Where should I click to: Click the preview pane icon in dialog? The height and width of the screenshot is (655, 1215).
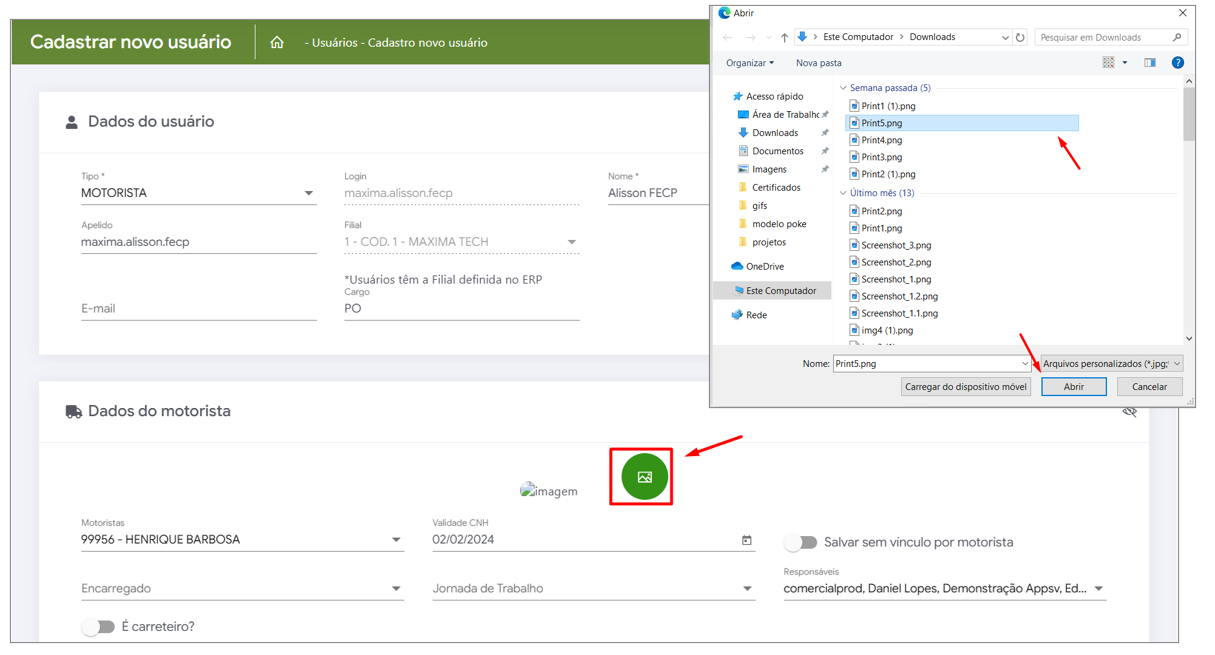pyautogui.click(x=1150, y=63)
